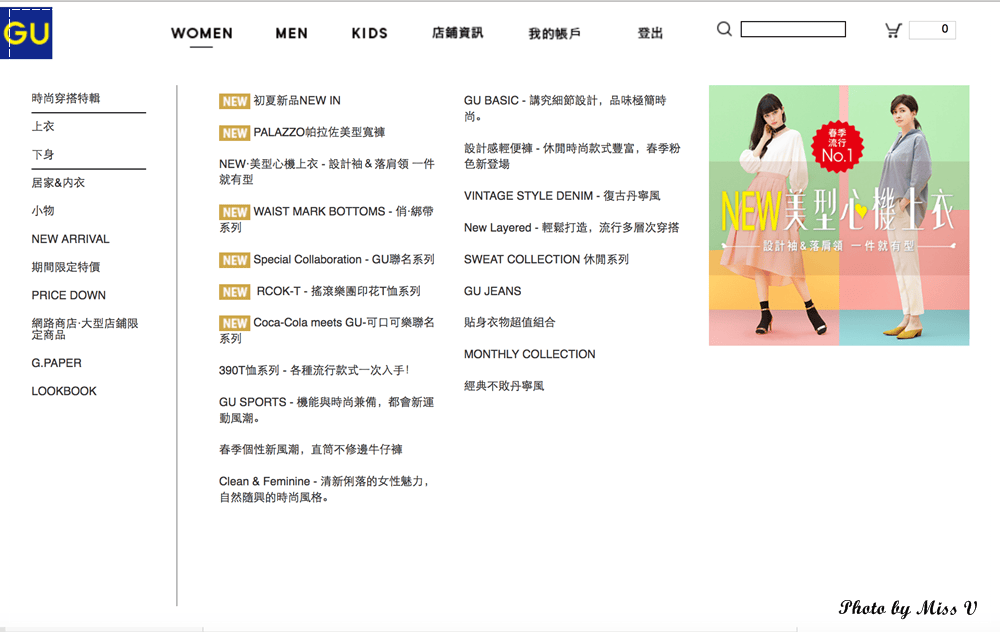This screenshot has height=632, width=1000.
Task: Open 貼身衣物超值組合 link
Action: click(510, 323)
